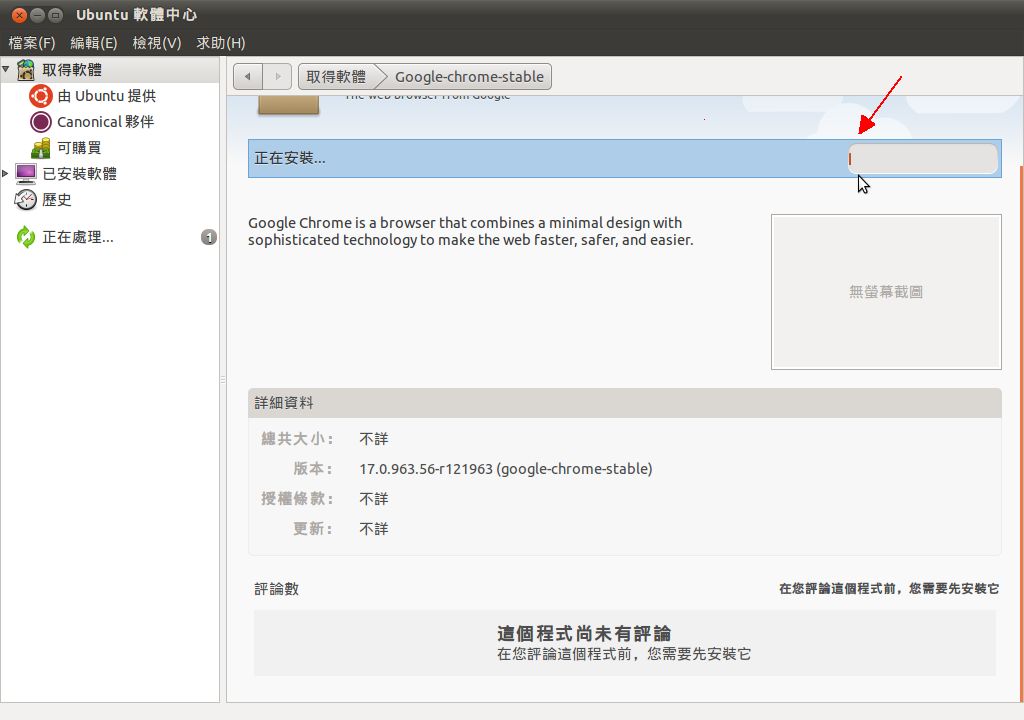Click the forward navigation arrow button

click(x=278, y=77)
